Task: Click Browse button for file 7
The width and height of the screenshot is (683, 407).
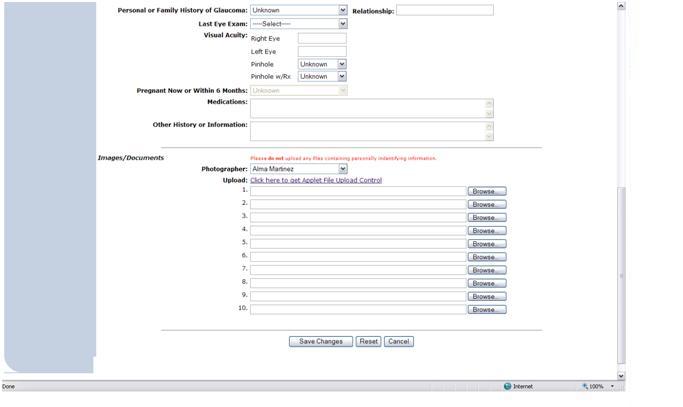Action: pos(487,270)
